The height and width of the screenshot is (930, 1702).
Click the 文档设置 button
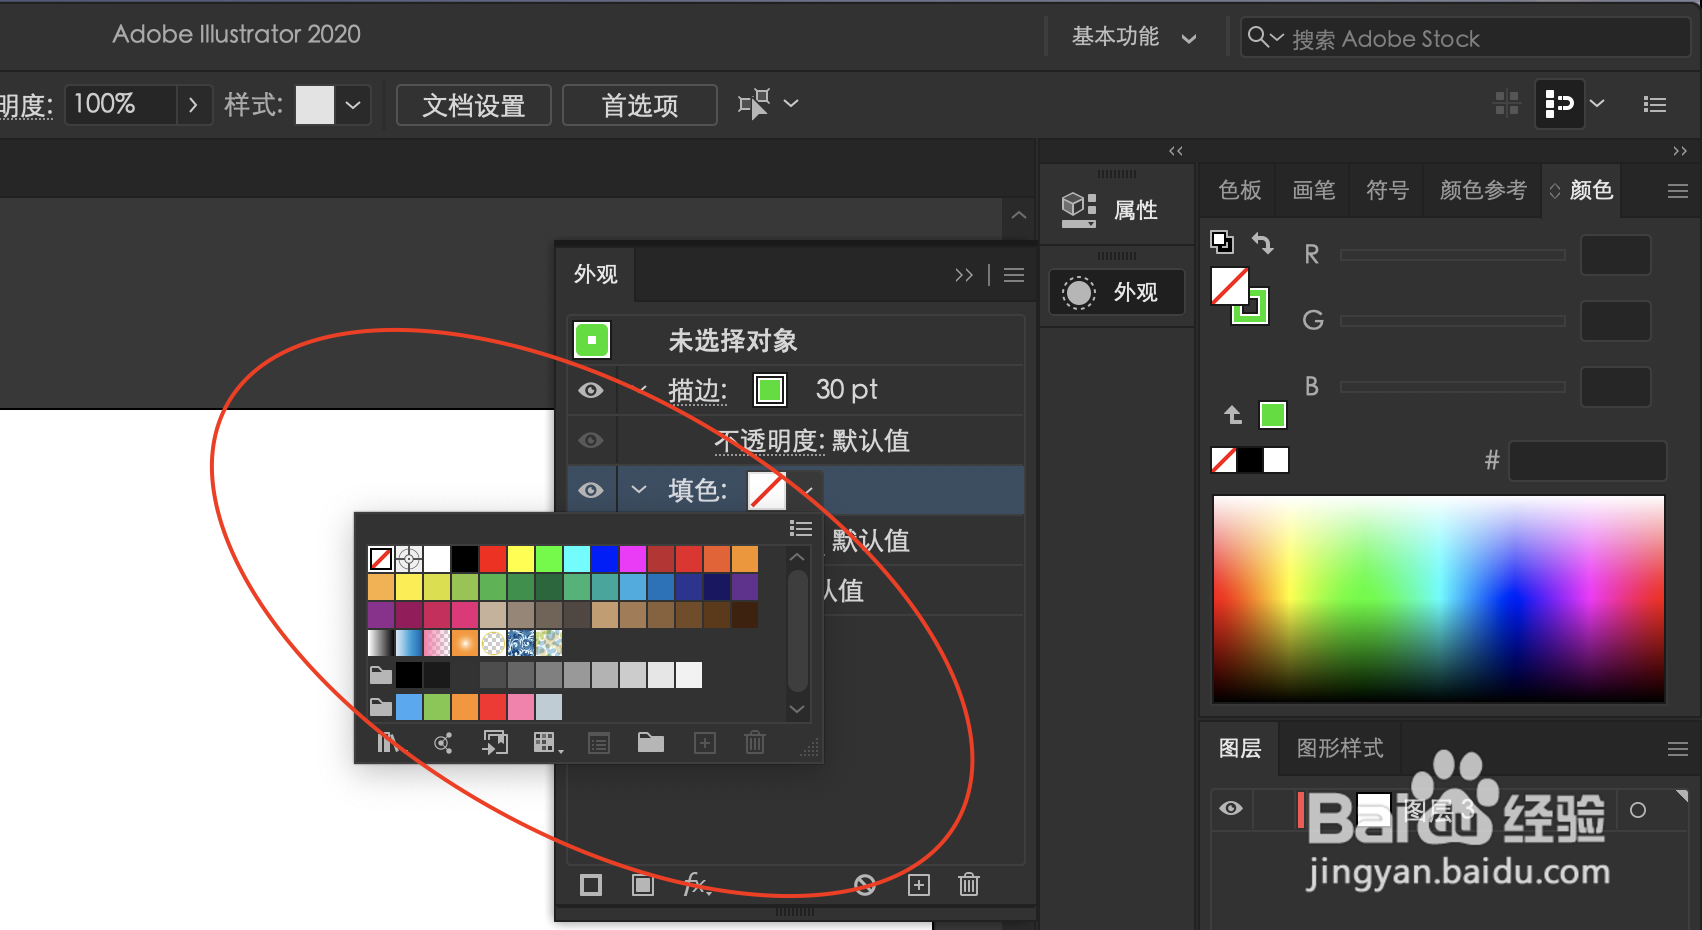tap(473, 105)
